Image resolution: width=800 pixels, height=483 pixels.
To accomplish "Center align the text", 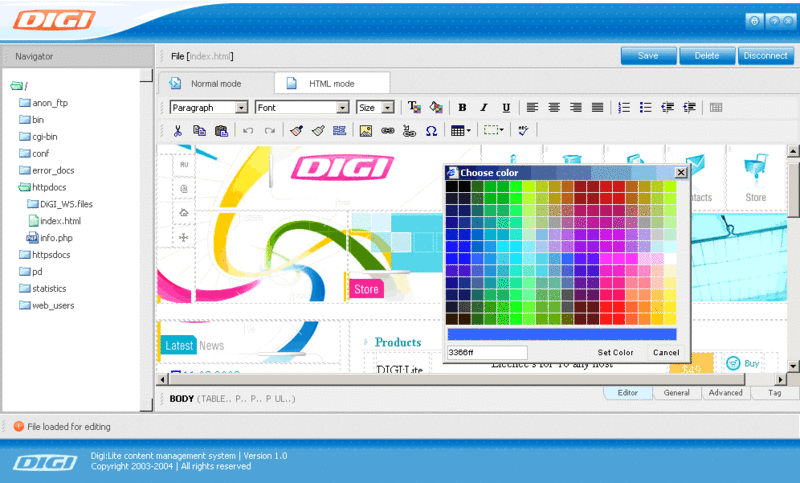I will (554, 108).
